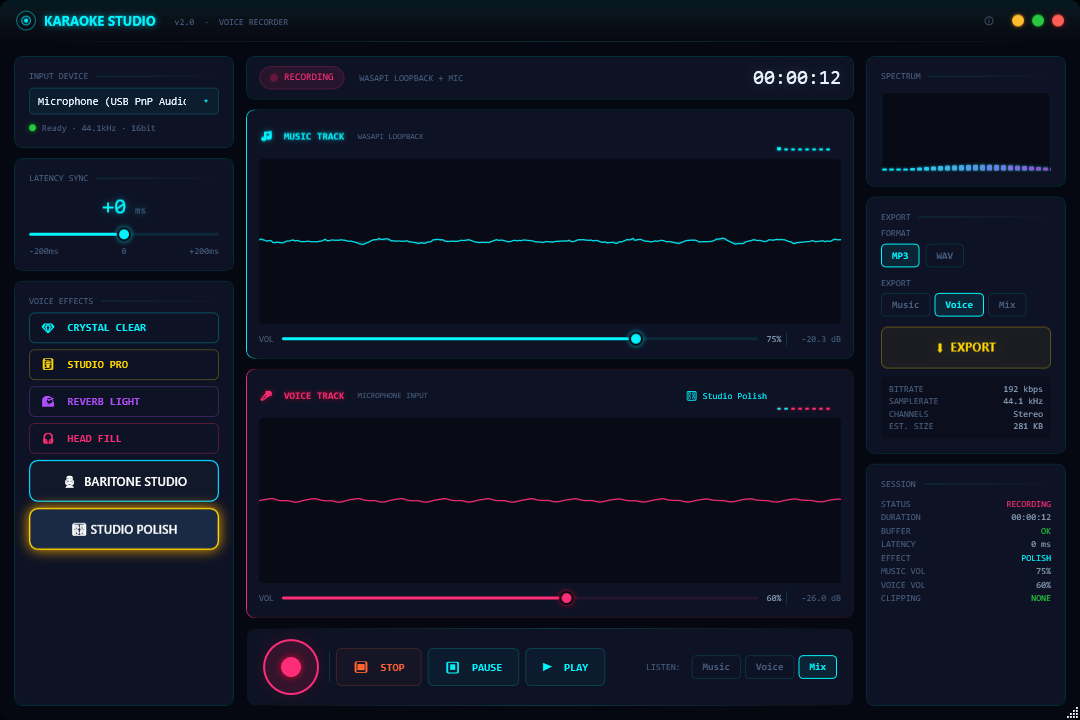1080x720 pixels.
Task: Click the Studio Polish sliders icon
Action: pos(79,529)
